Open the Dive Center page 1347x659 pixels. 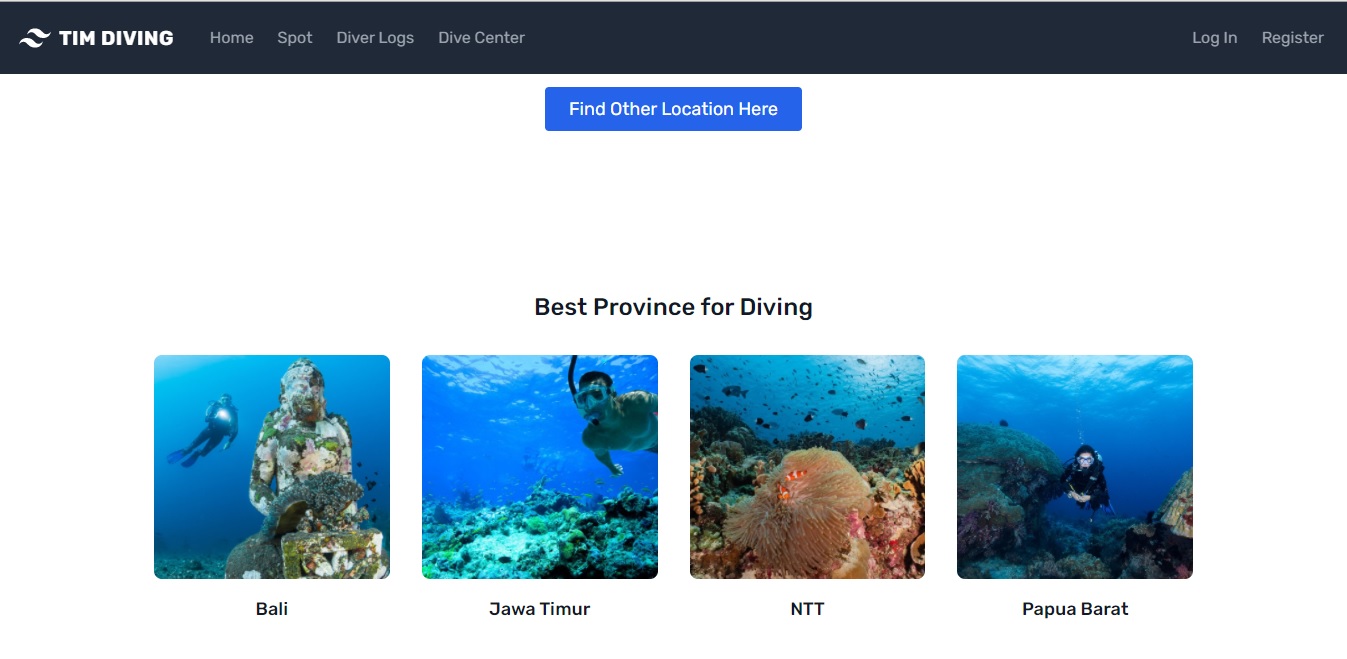coord(481,38)
